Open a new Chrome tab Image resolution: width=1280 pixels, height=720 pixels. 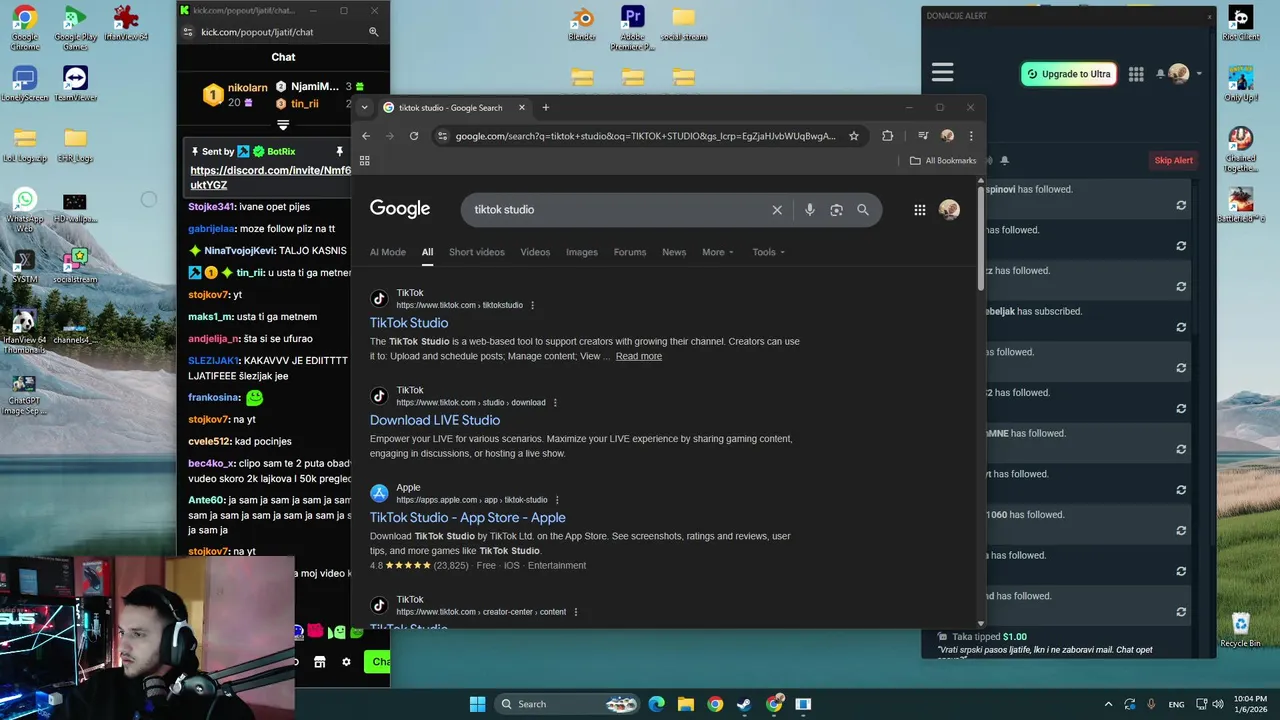pos(546,108)
